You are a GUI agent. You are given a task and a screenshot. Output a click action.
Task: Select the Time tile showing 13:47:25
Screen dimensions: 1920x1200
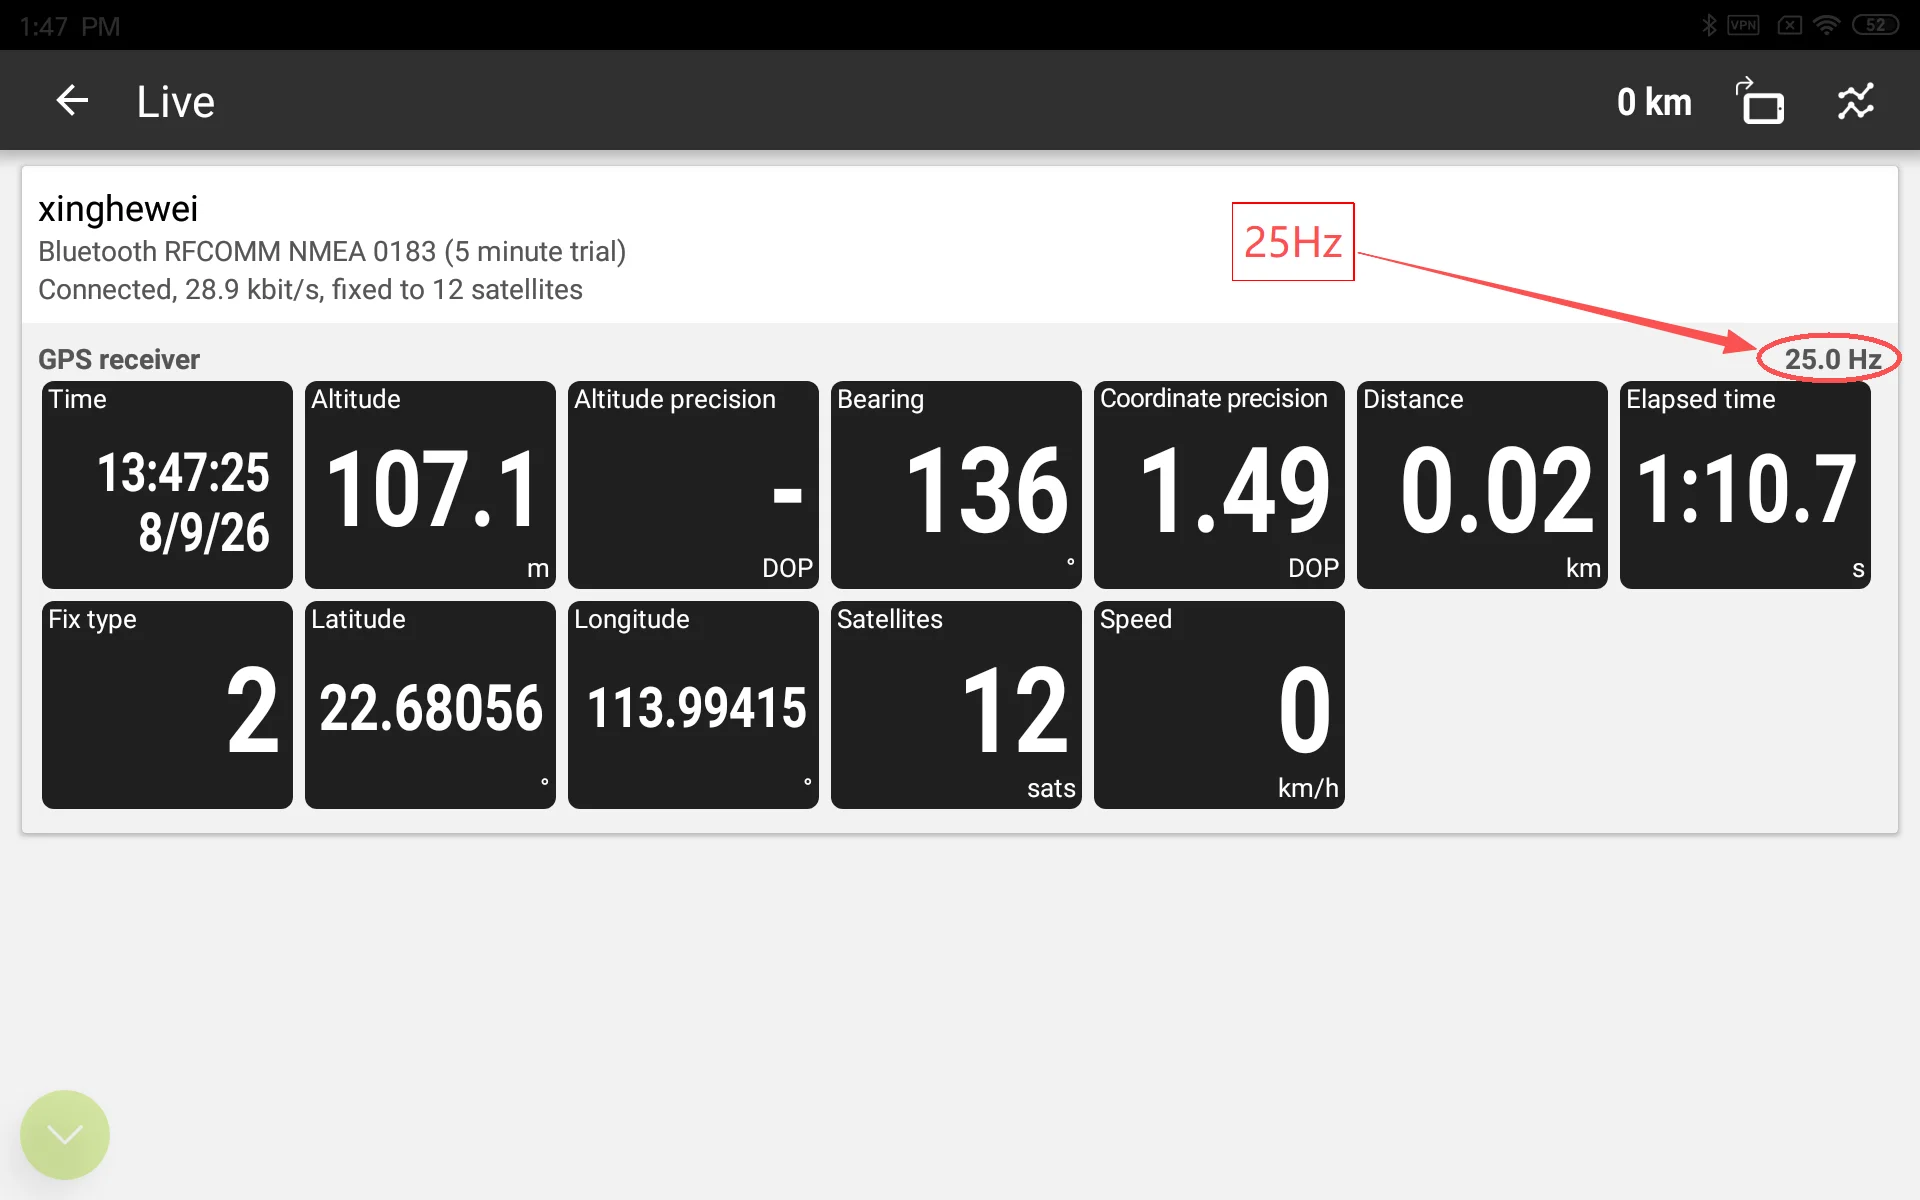(167, 485)
